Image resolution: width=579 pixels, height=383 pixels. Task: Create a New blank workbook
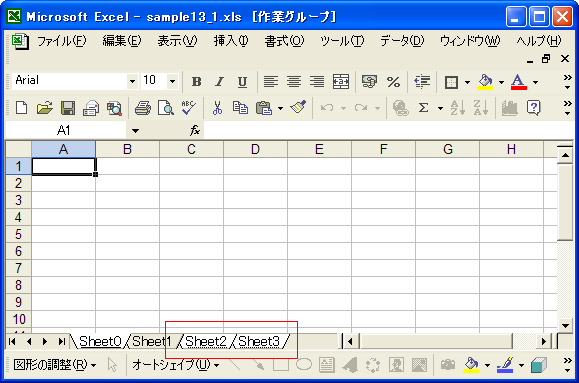point(21,108)
